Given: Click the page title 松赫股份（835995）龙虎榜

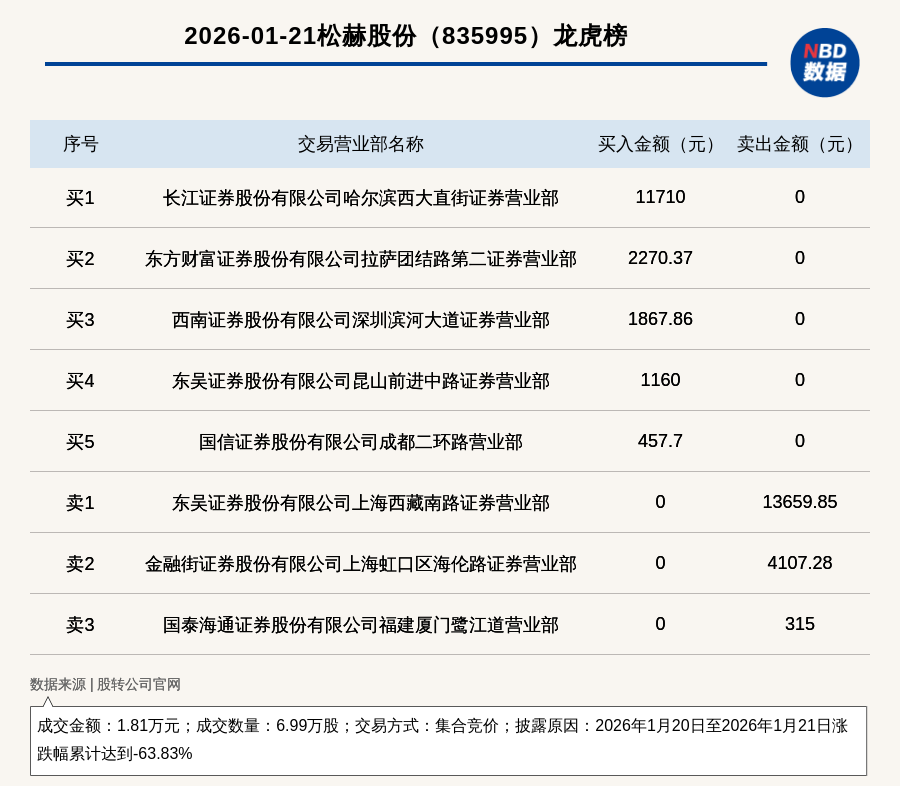Looking at the screenshot, I should pyautogui.click(x=405, y=36).
